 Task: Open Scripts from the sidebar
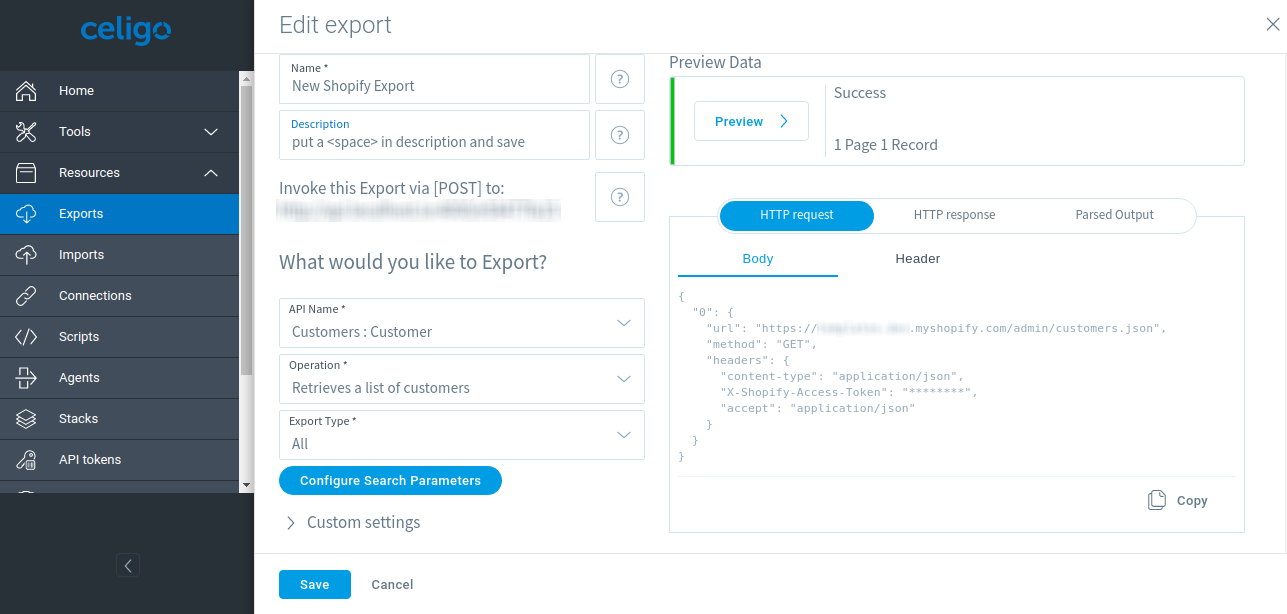coord(119,337)
